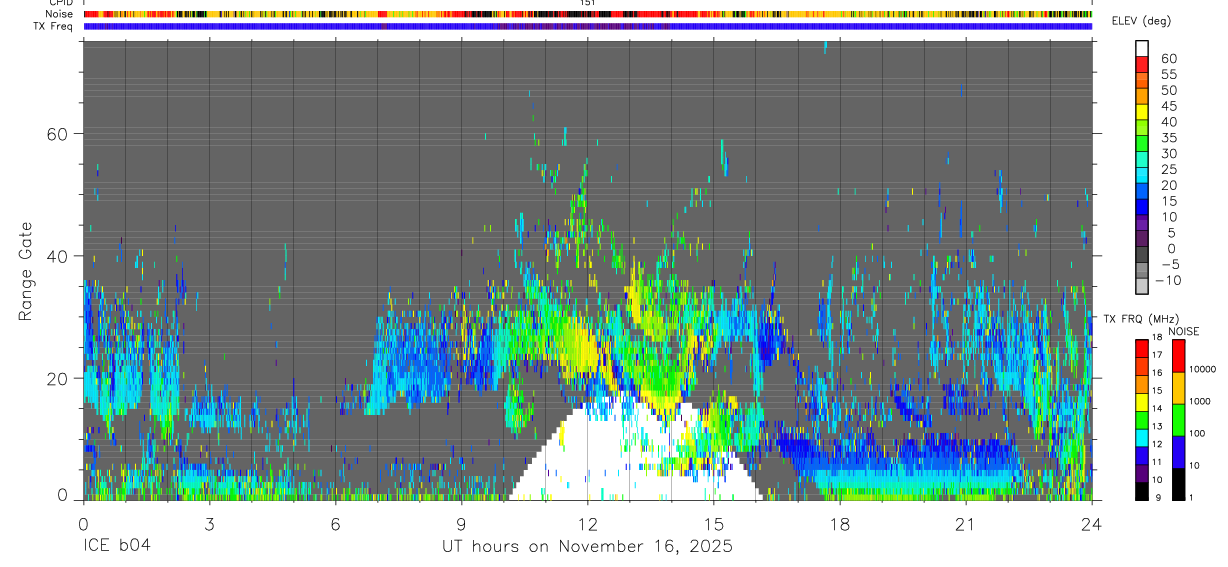Click the 'TX Freq' row label
Image resolution: width=1228 pixels, height=567 pixels.
pyautogui.click(x=54, y=26)
